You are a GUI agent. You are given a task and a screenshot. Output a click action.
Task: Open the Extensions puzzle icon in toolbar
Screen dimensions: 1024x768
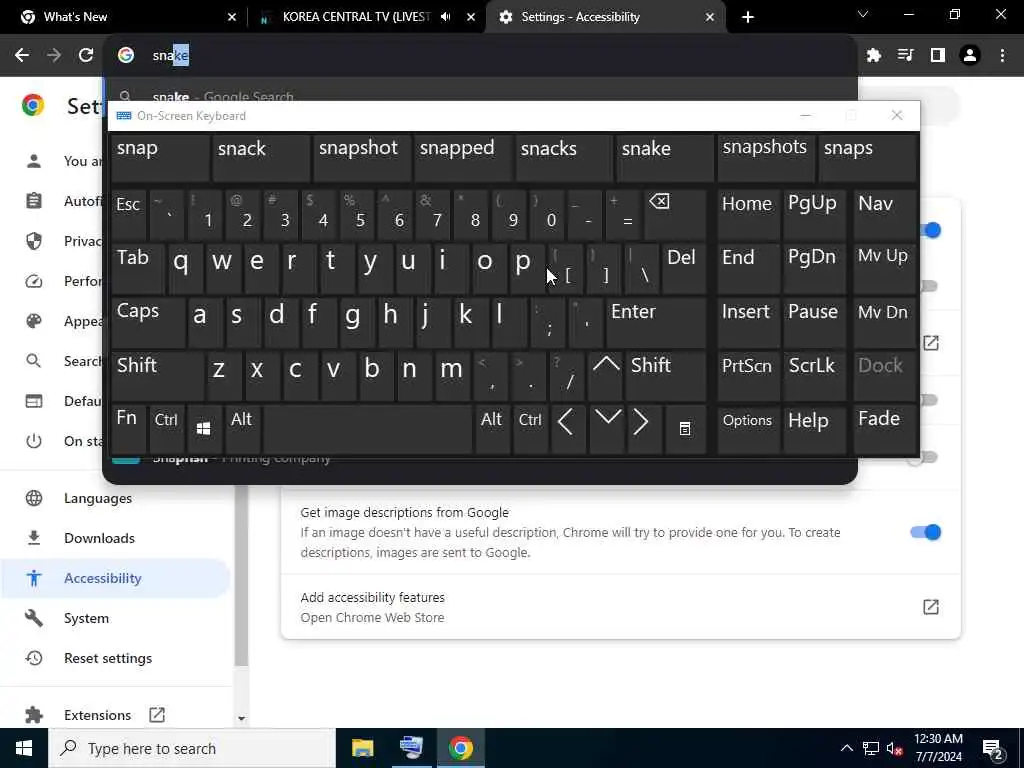874,56
